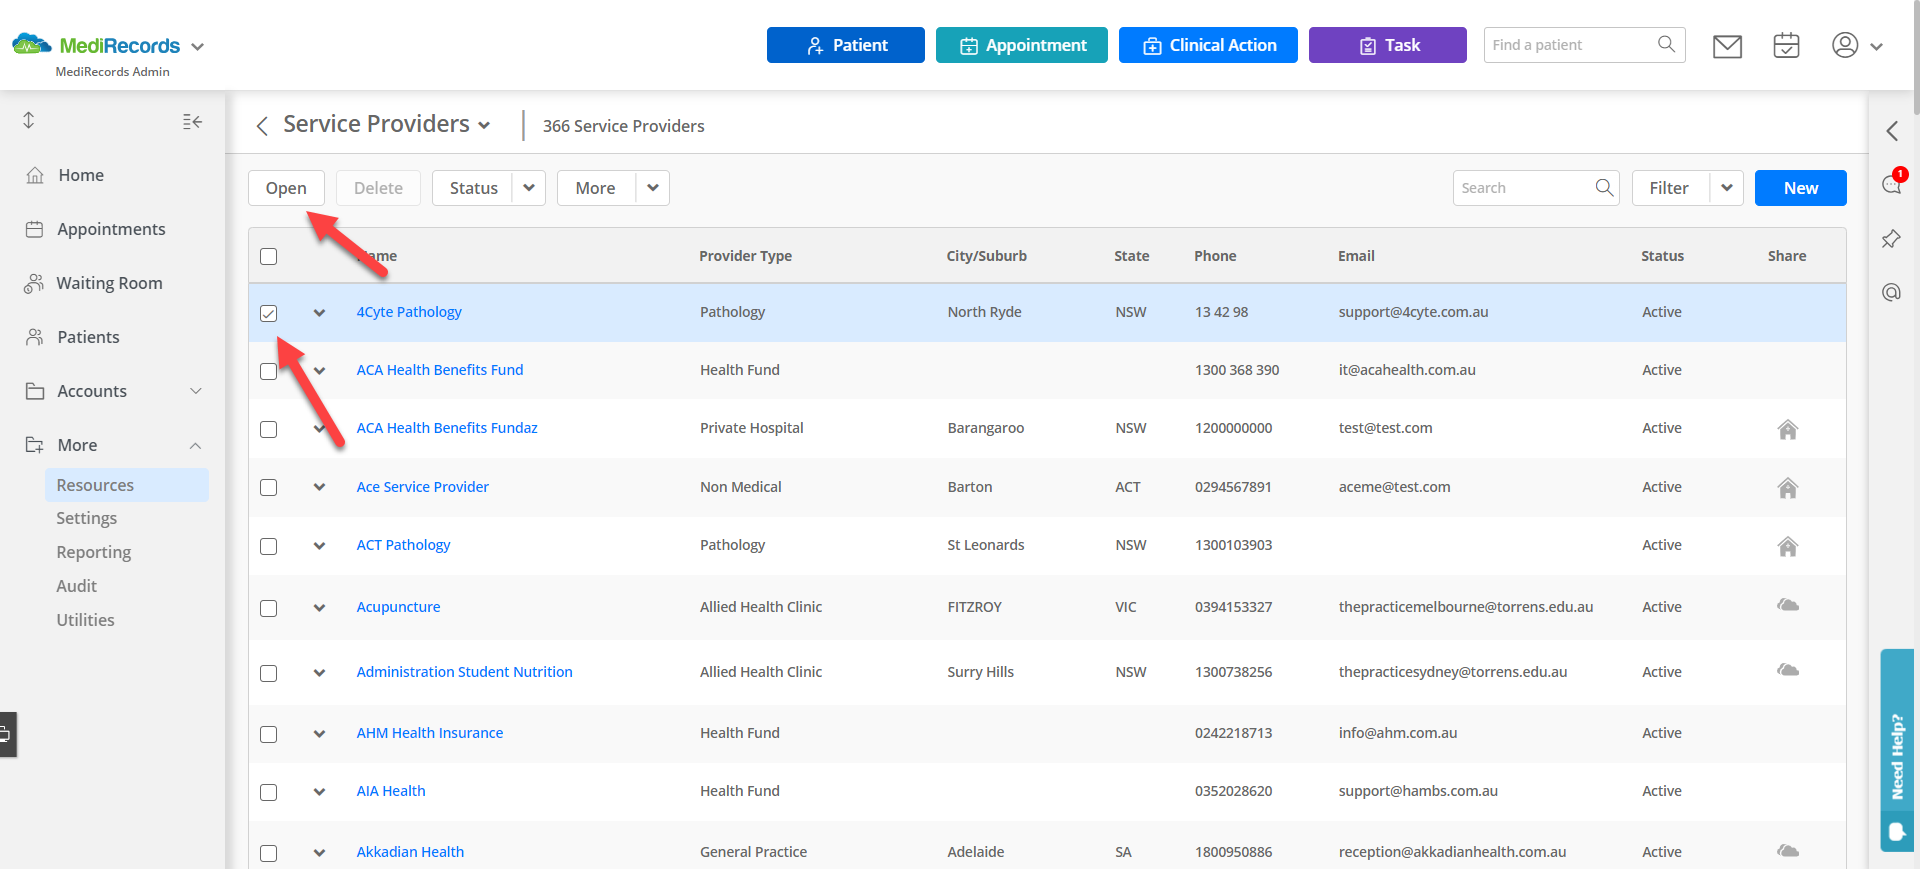The height and width of the screenshot is (869, 1920).
Task: Open the Status dropdown arrow
Action: pos(529,188)
